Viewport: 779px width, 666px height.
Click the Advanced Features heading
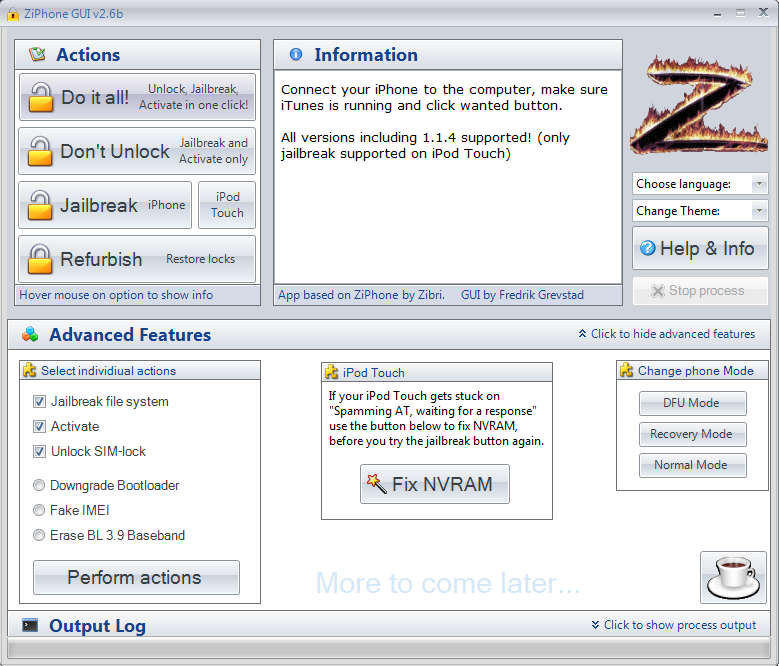pos(130,335)
